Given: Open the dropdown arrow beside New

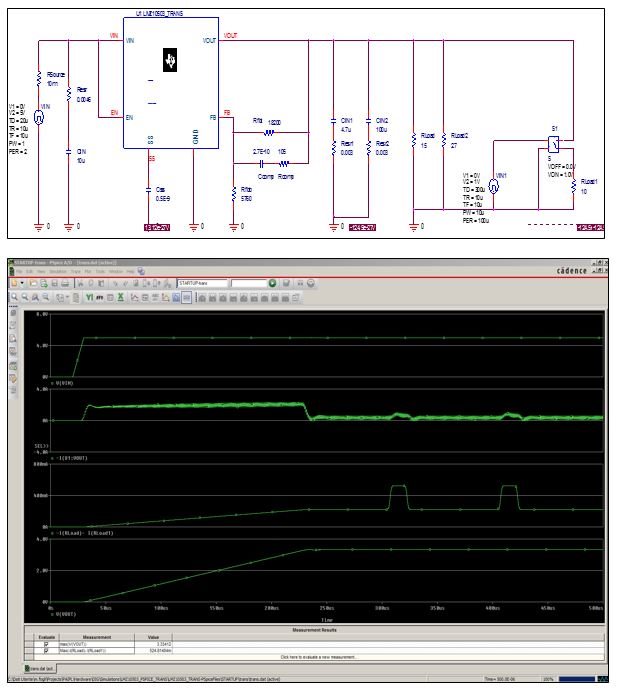Looking at the screenshot, I should [22, 283].
